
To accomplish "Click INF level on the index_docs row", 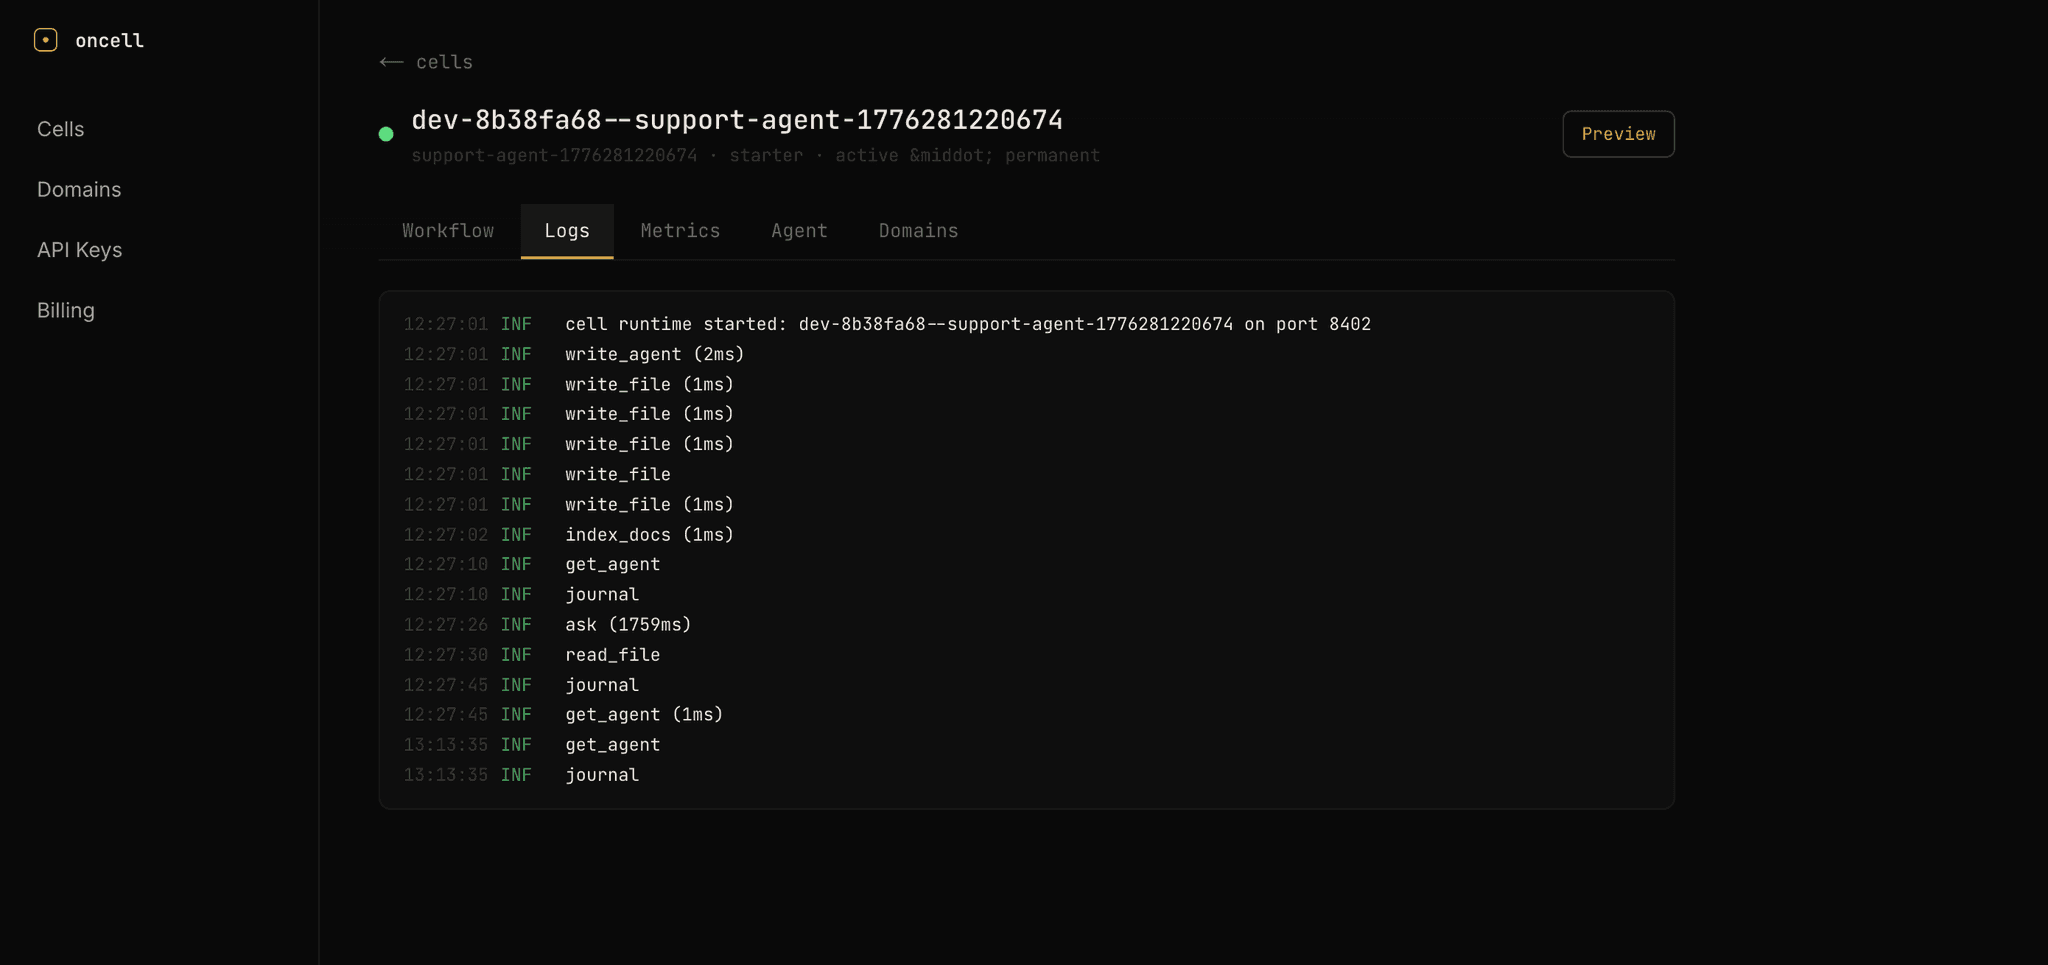I will 516,534.
